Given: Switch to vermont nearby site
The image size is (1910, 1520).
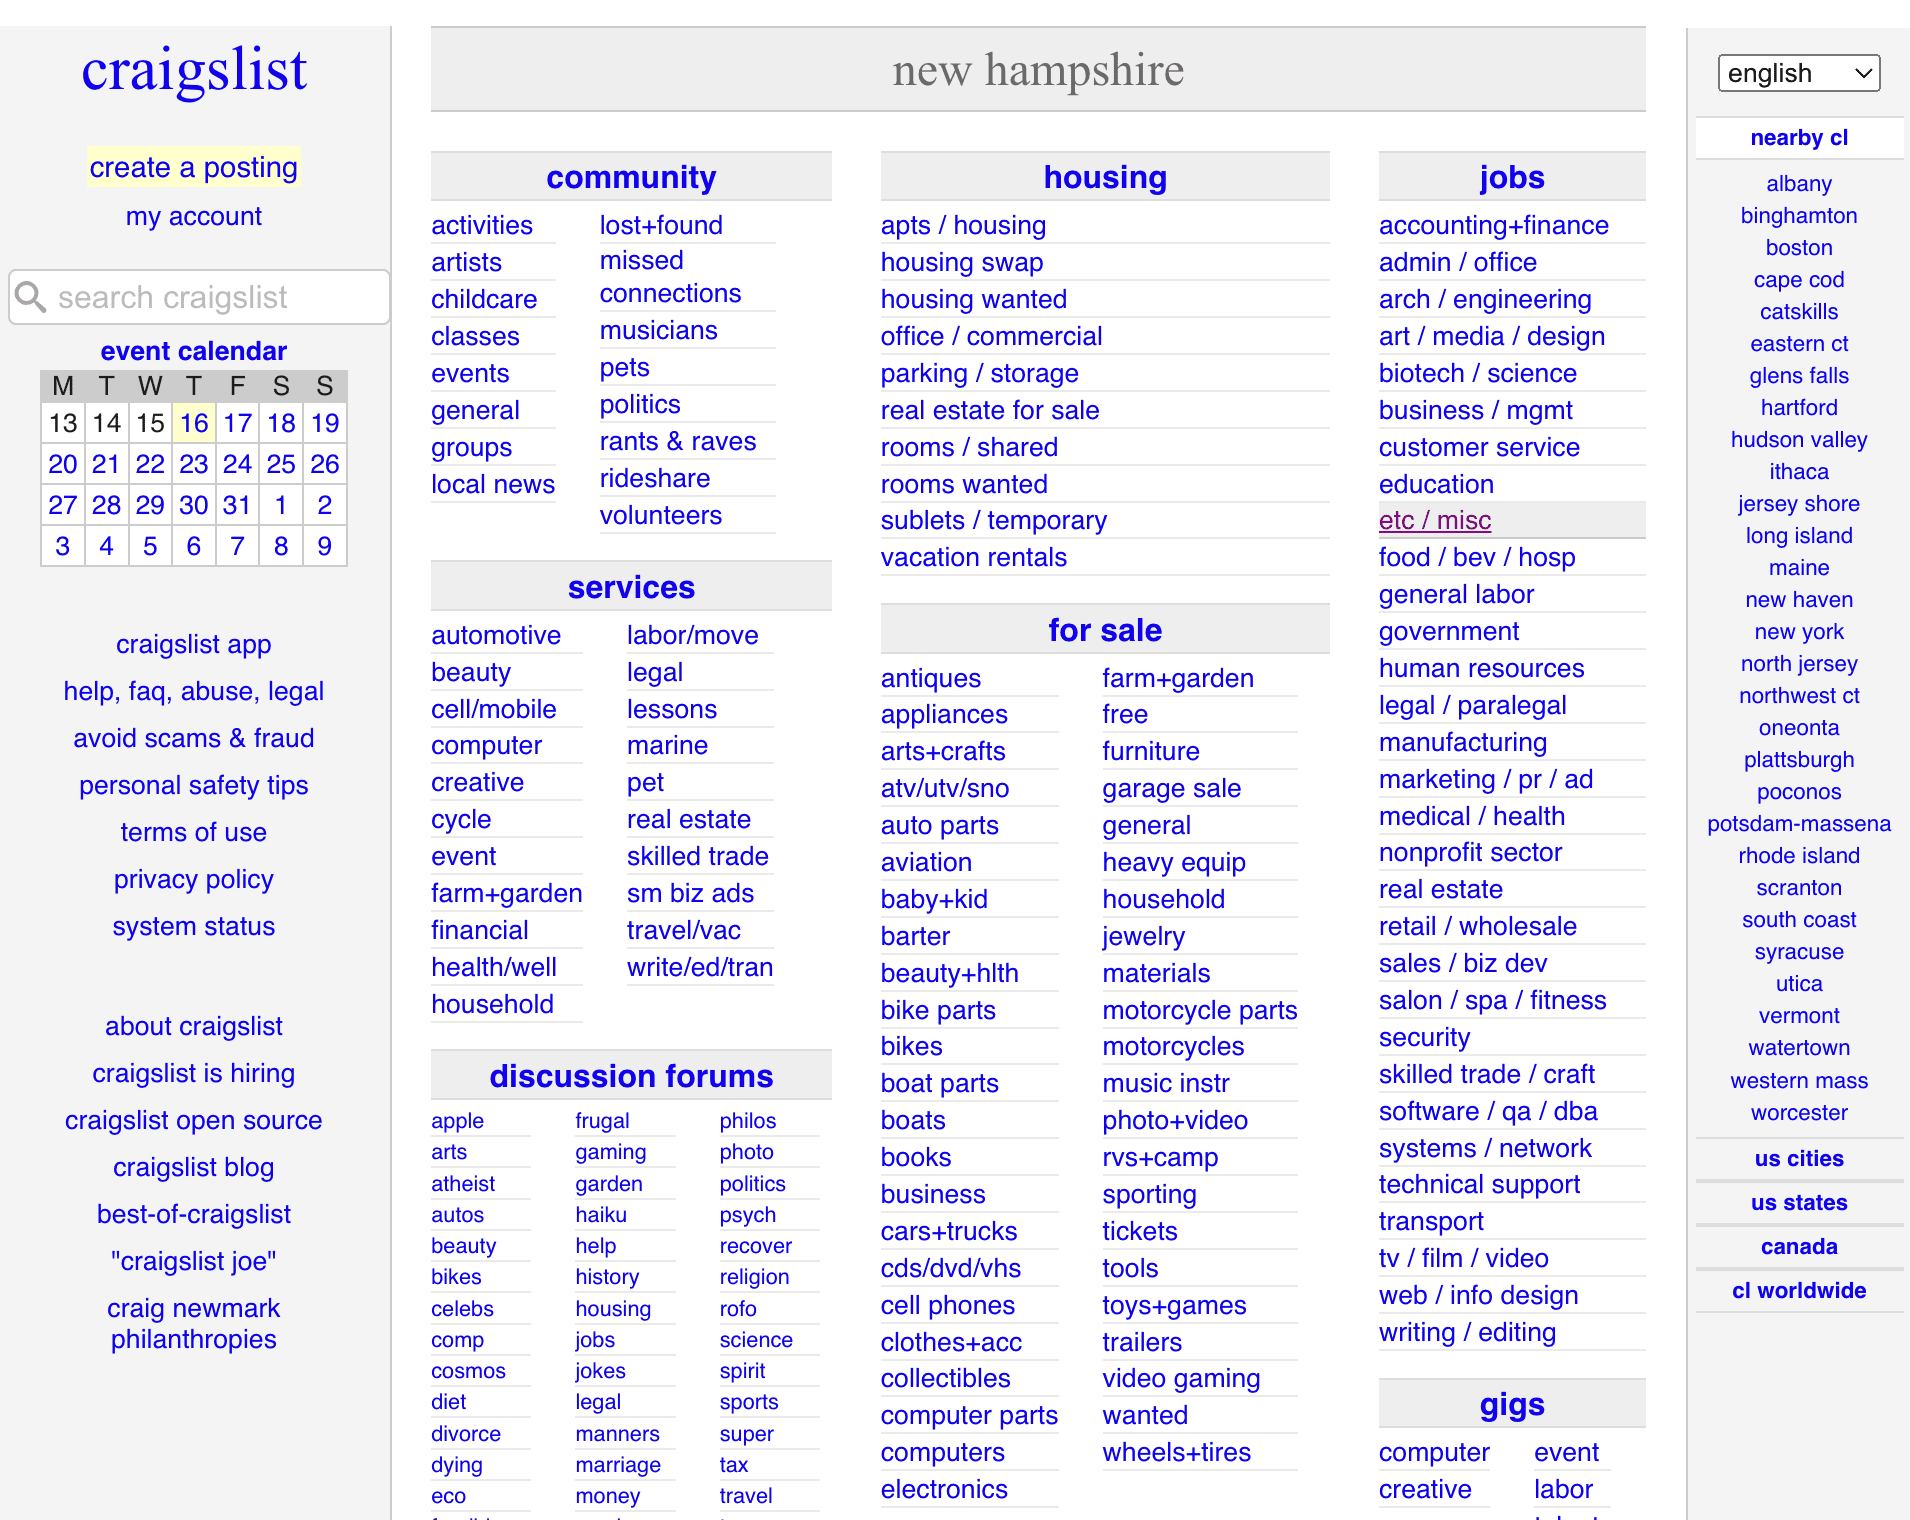Looking at the screenshot, I should (x=1798, y=1016).
